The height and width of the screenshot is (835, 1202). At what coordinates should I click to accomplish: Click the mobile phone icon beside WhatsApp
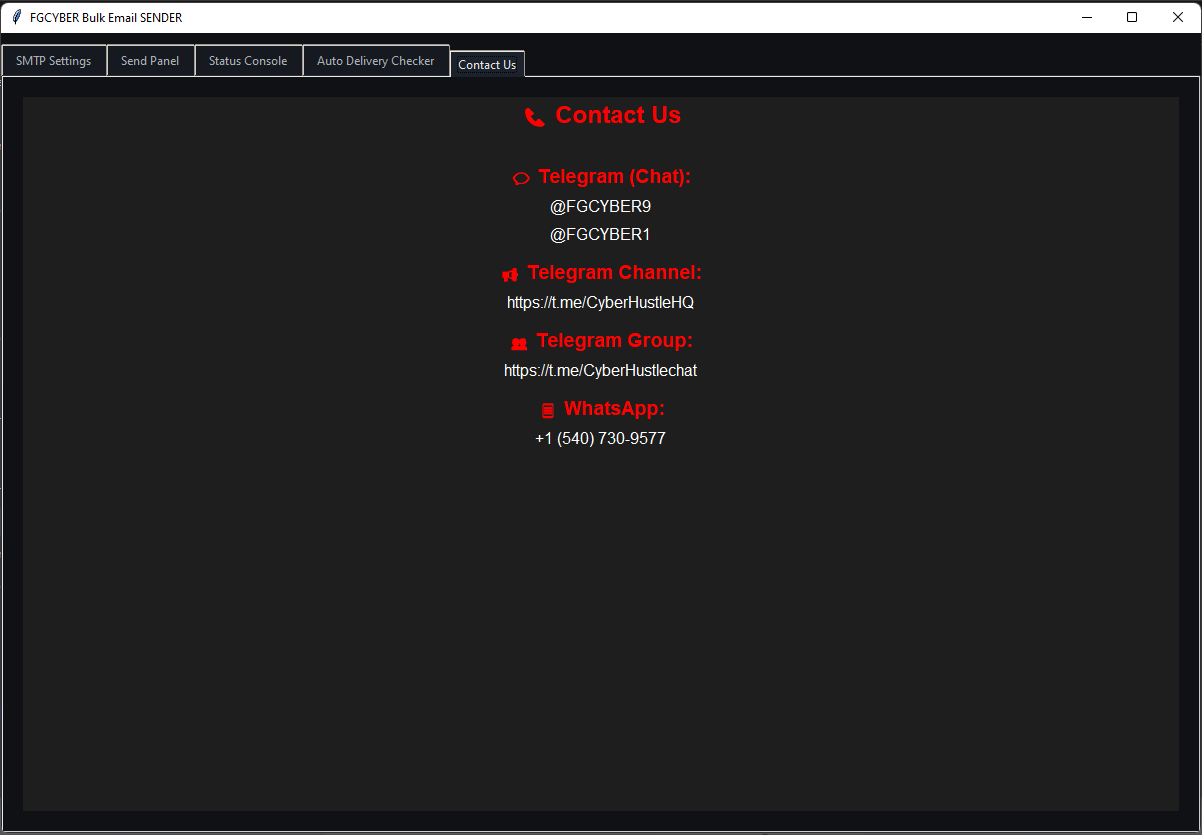pyautogui.click(x=547, y=410)
